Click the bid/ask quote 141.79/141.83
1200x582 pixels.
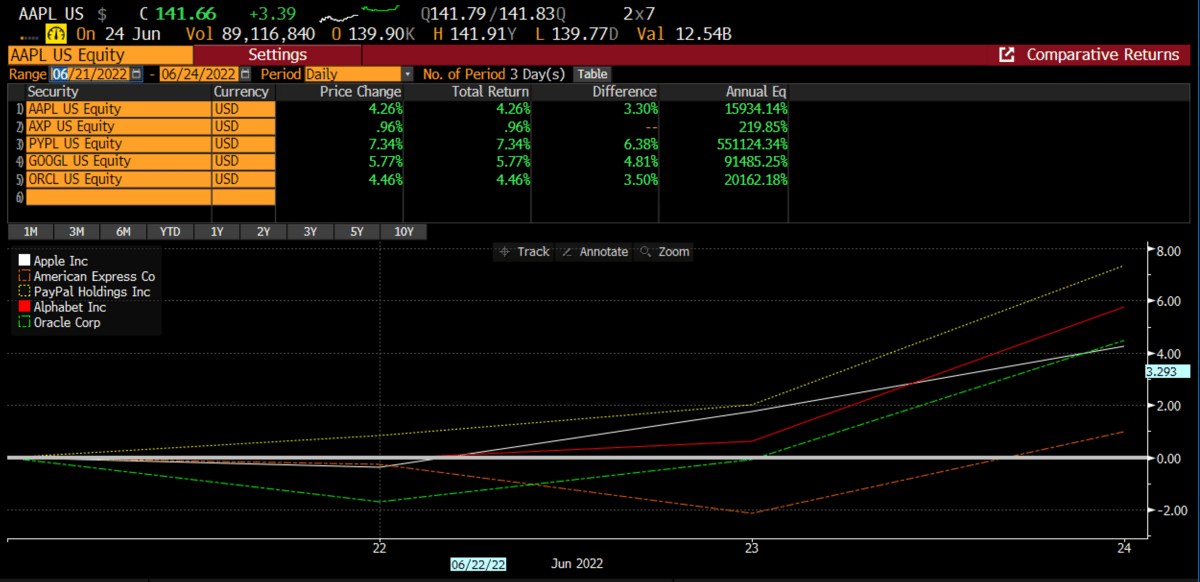[493, 14]
